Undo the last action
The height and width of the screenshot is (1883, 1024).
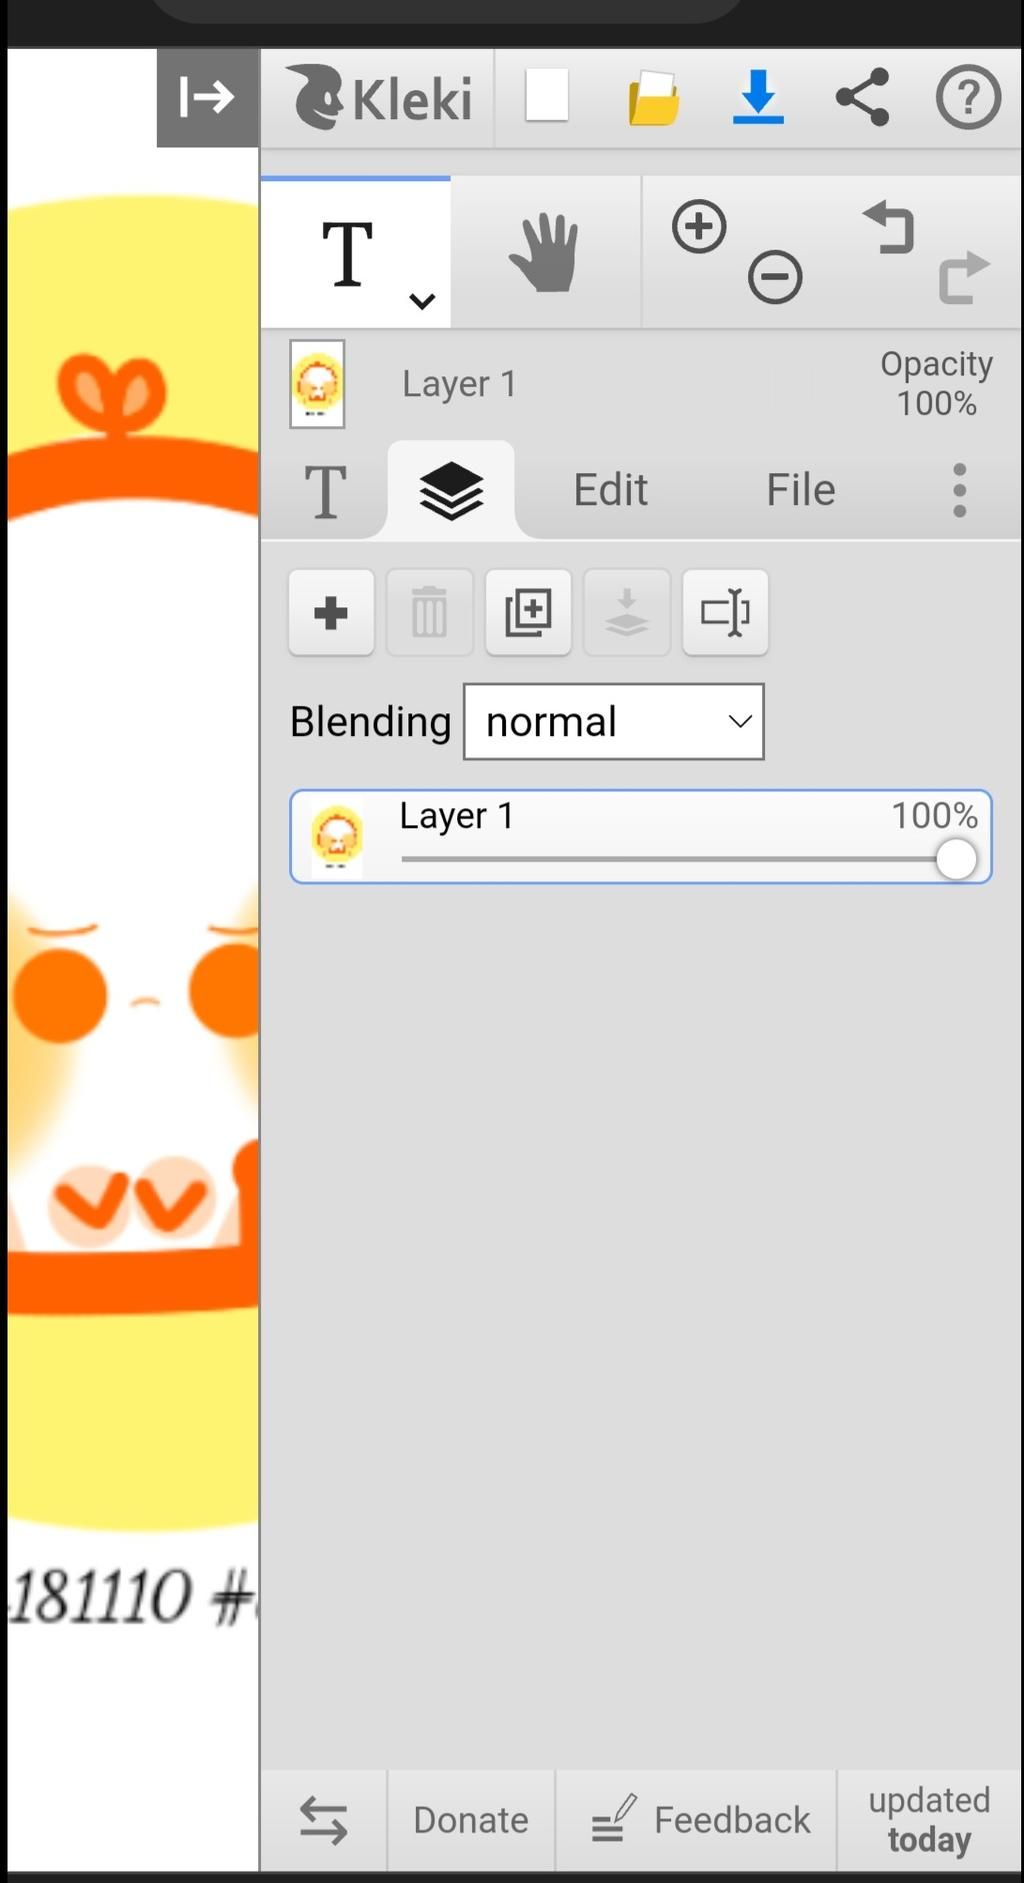click(x=889, y=227)
